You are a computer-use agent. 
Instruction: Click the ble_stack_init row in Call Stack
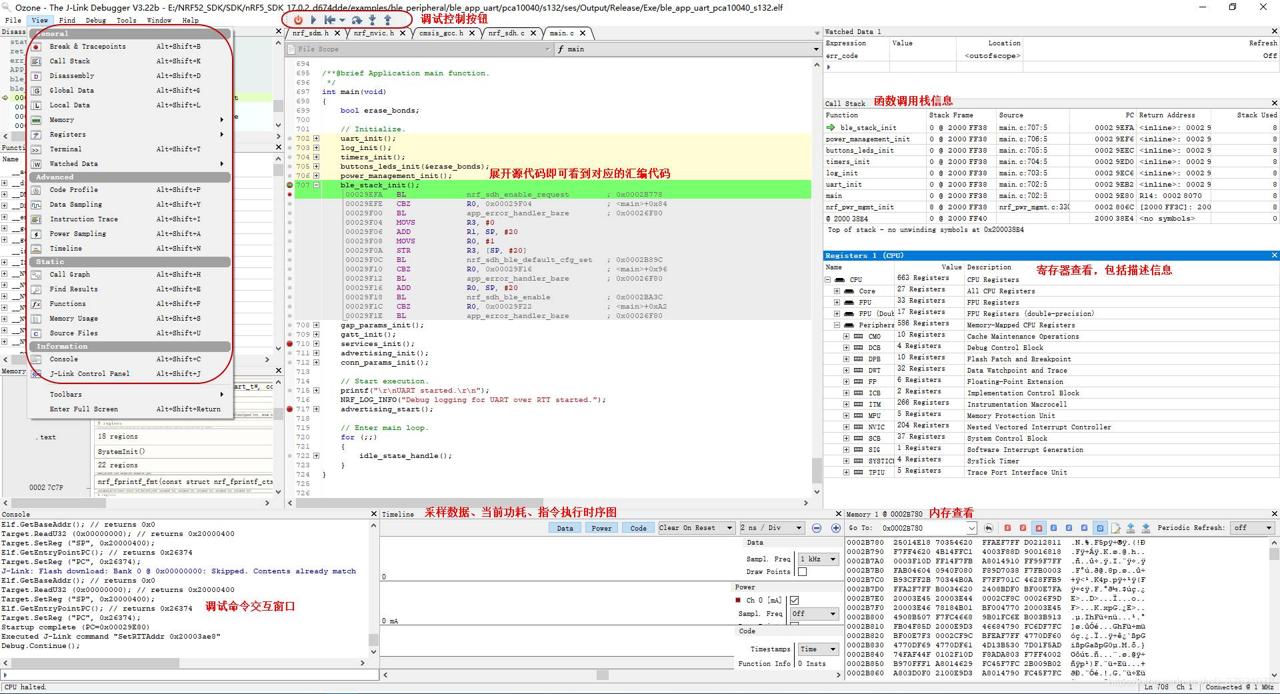coord(1051,128)
